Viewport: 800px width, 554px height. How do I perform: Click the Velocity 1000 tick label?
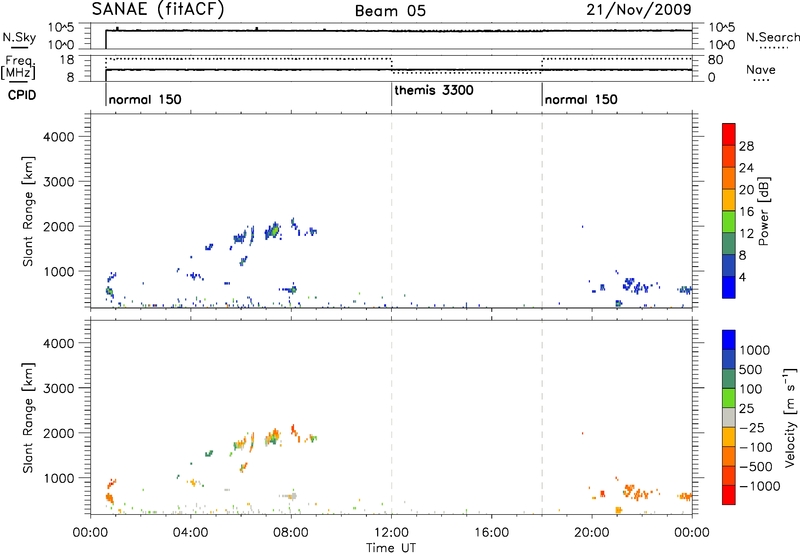(754, 350)
